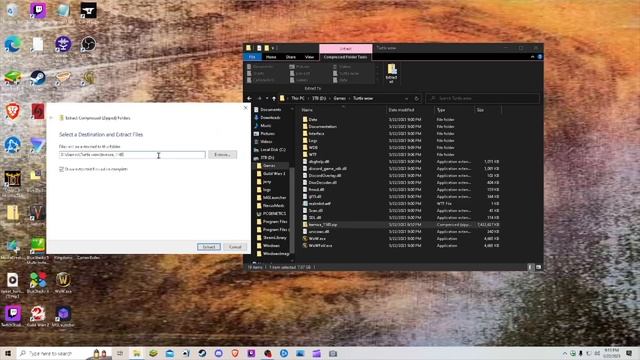Click Extract all icon in the ribbon

pos(391,73)
